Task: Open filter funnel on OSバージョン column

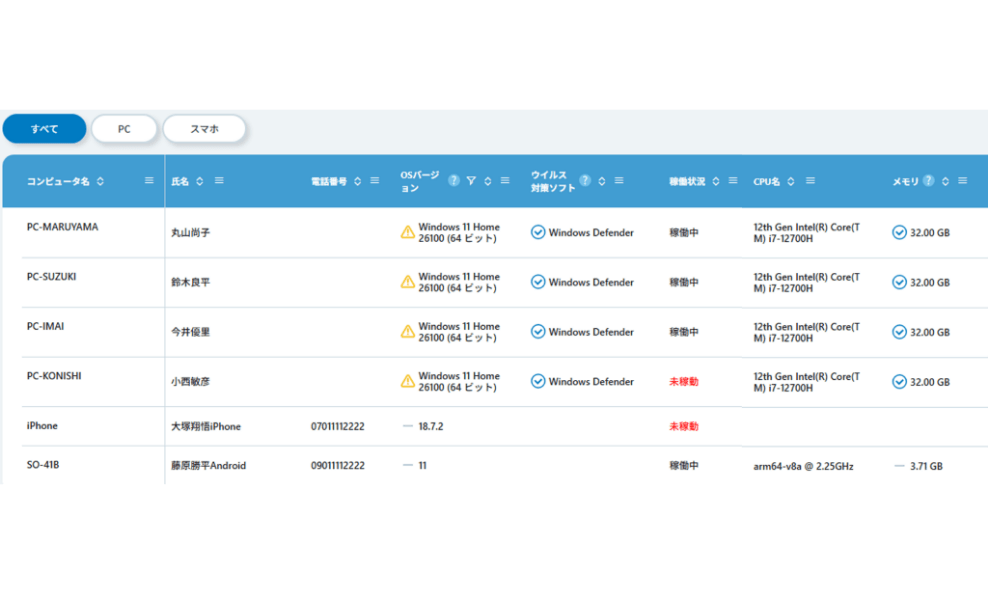Action: pyautogui.click(x=471, y=181)
